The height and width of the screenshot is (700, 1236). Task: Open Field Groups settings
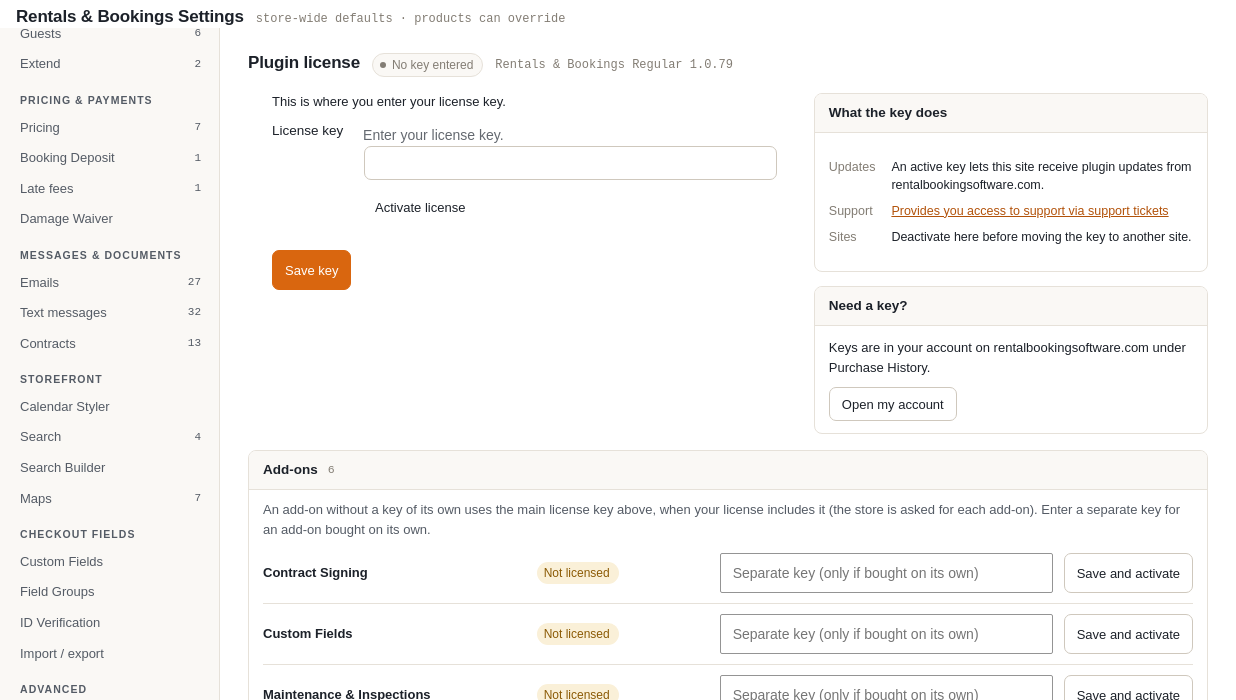pyautogui.click(x=110, y=592)
